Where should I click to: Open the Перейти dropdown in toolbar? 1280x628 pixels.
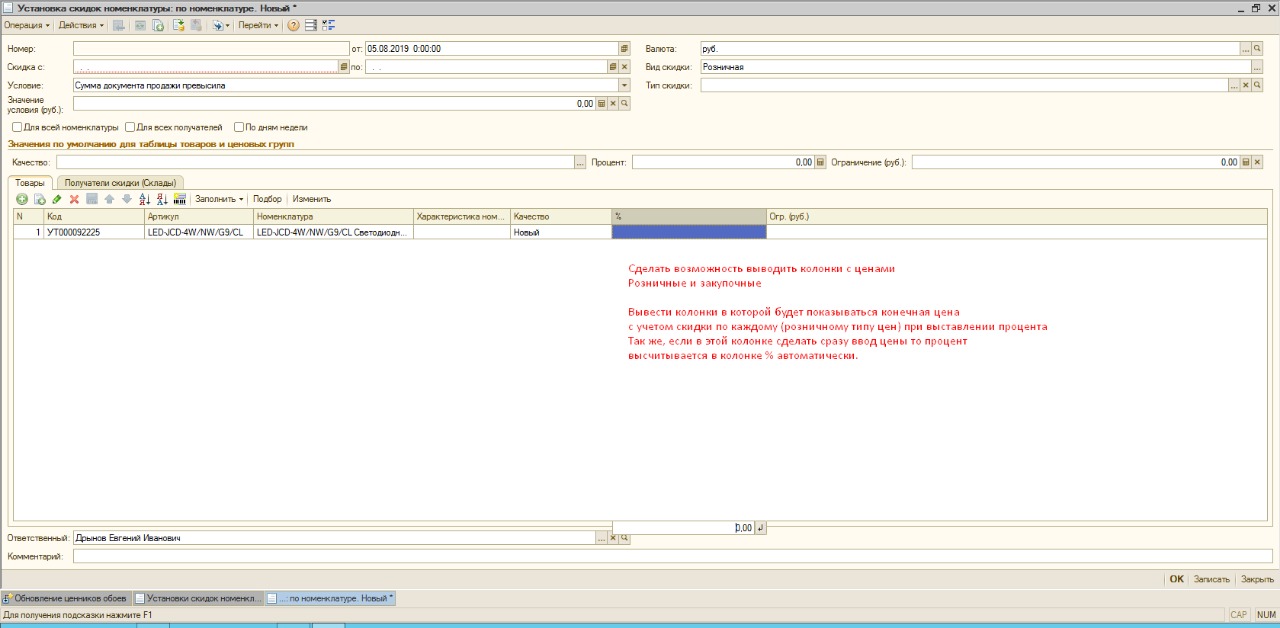point(258,25)
